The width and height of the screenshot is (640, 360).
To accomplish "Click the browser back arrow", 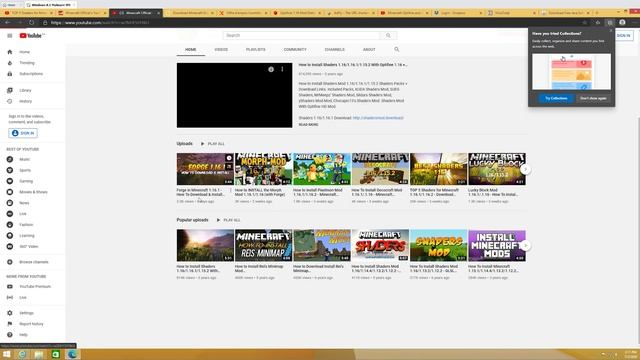I will coord(7,22).
